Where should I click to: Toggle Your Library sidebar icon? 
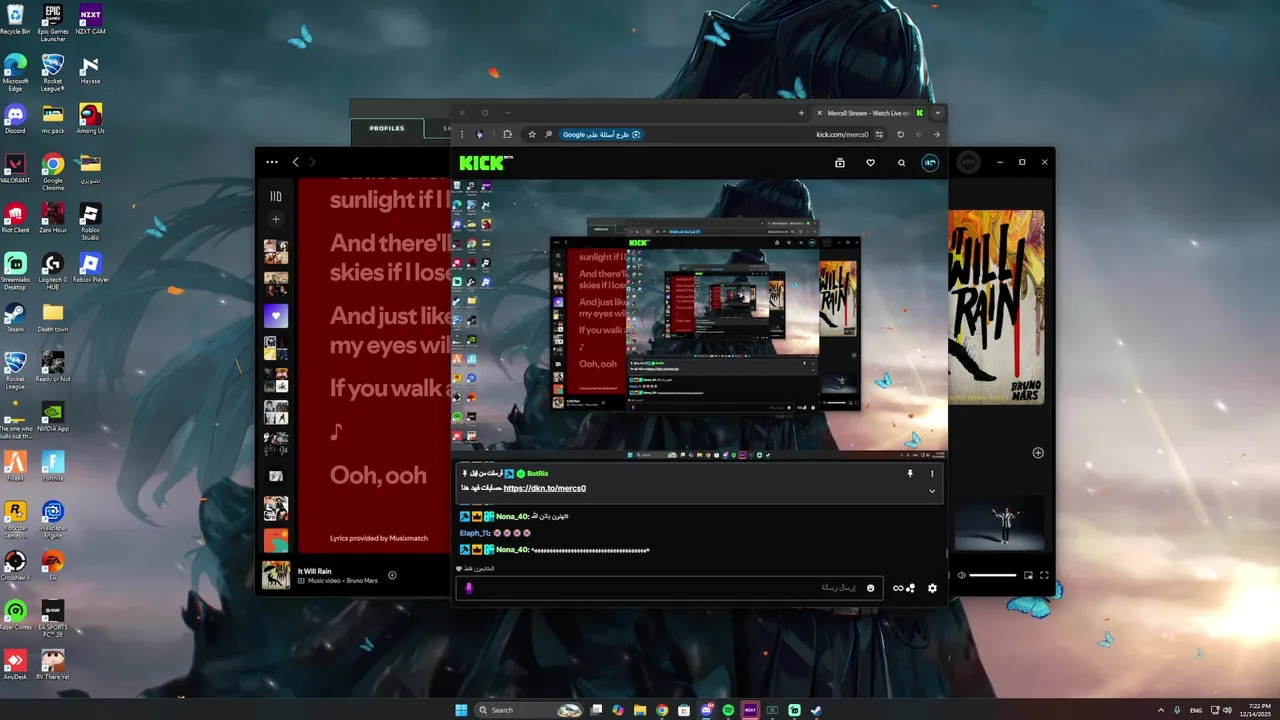[276, 196]
